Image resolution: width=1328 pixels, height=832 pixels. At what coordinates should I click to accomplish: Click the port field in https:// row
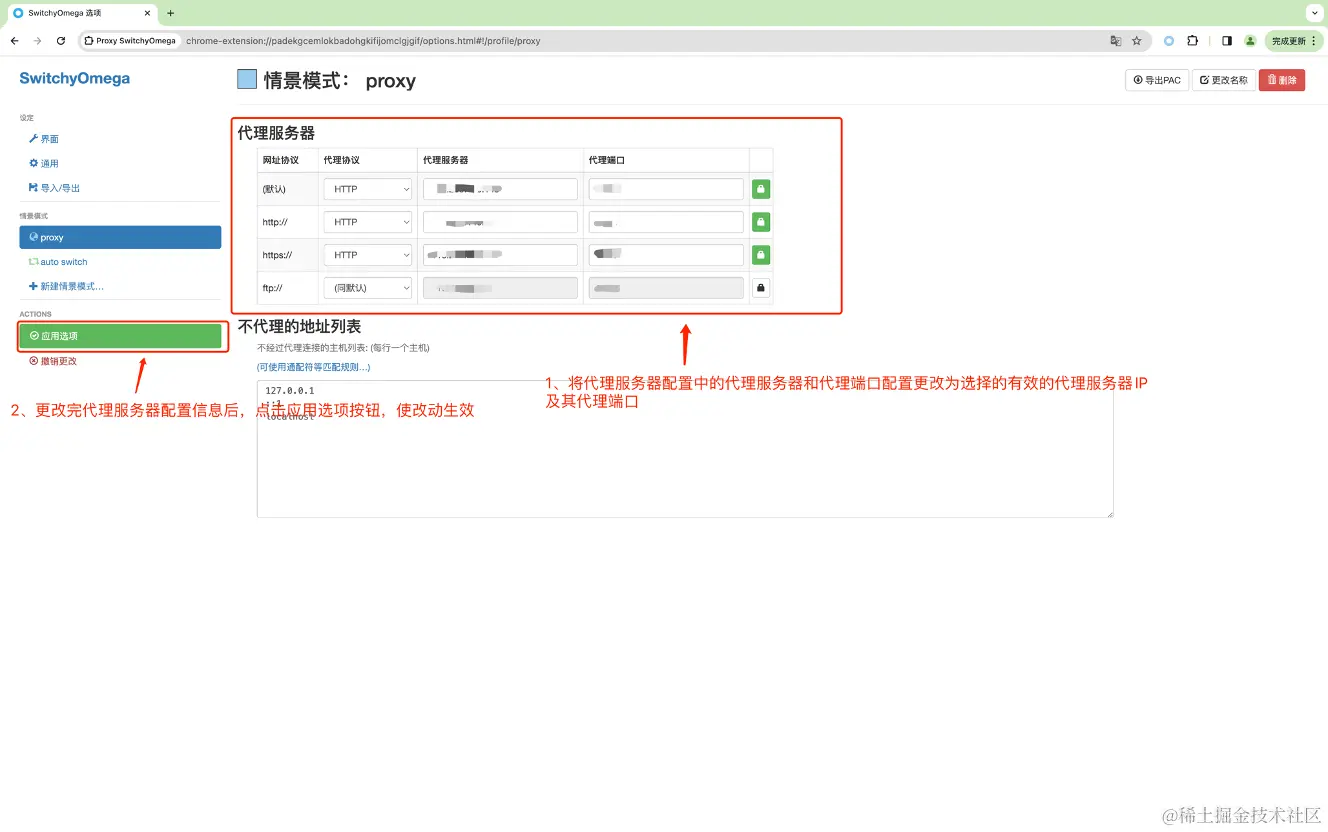click(666, 255)
